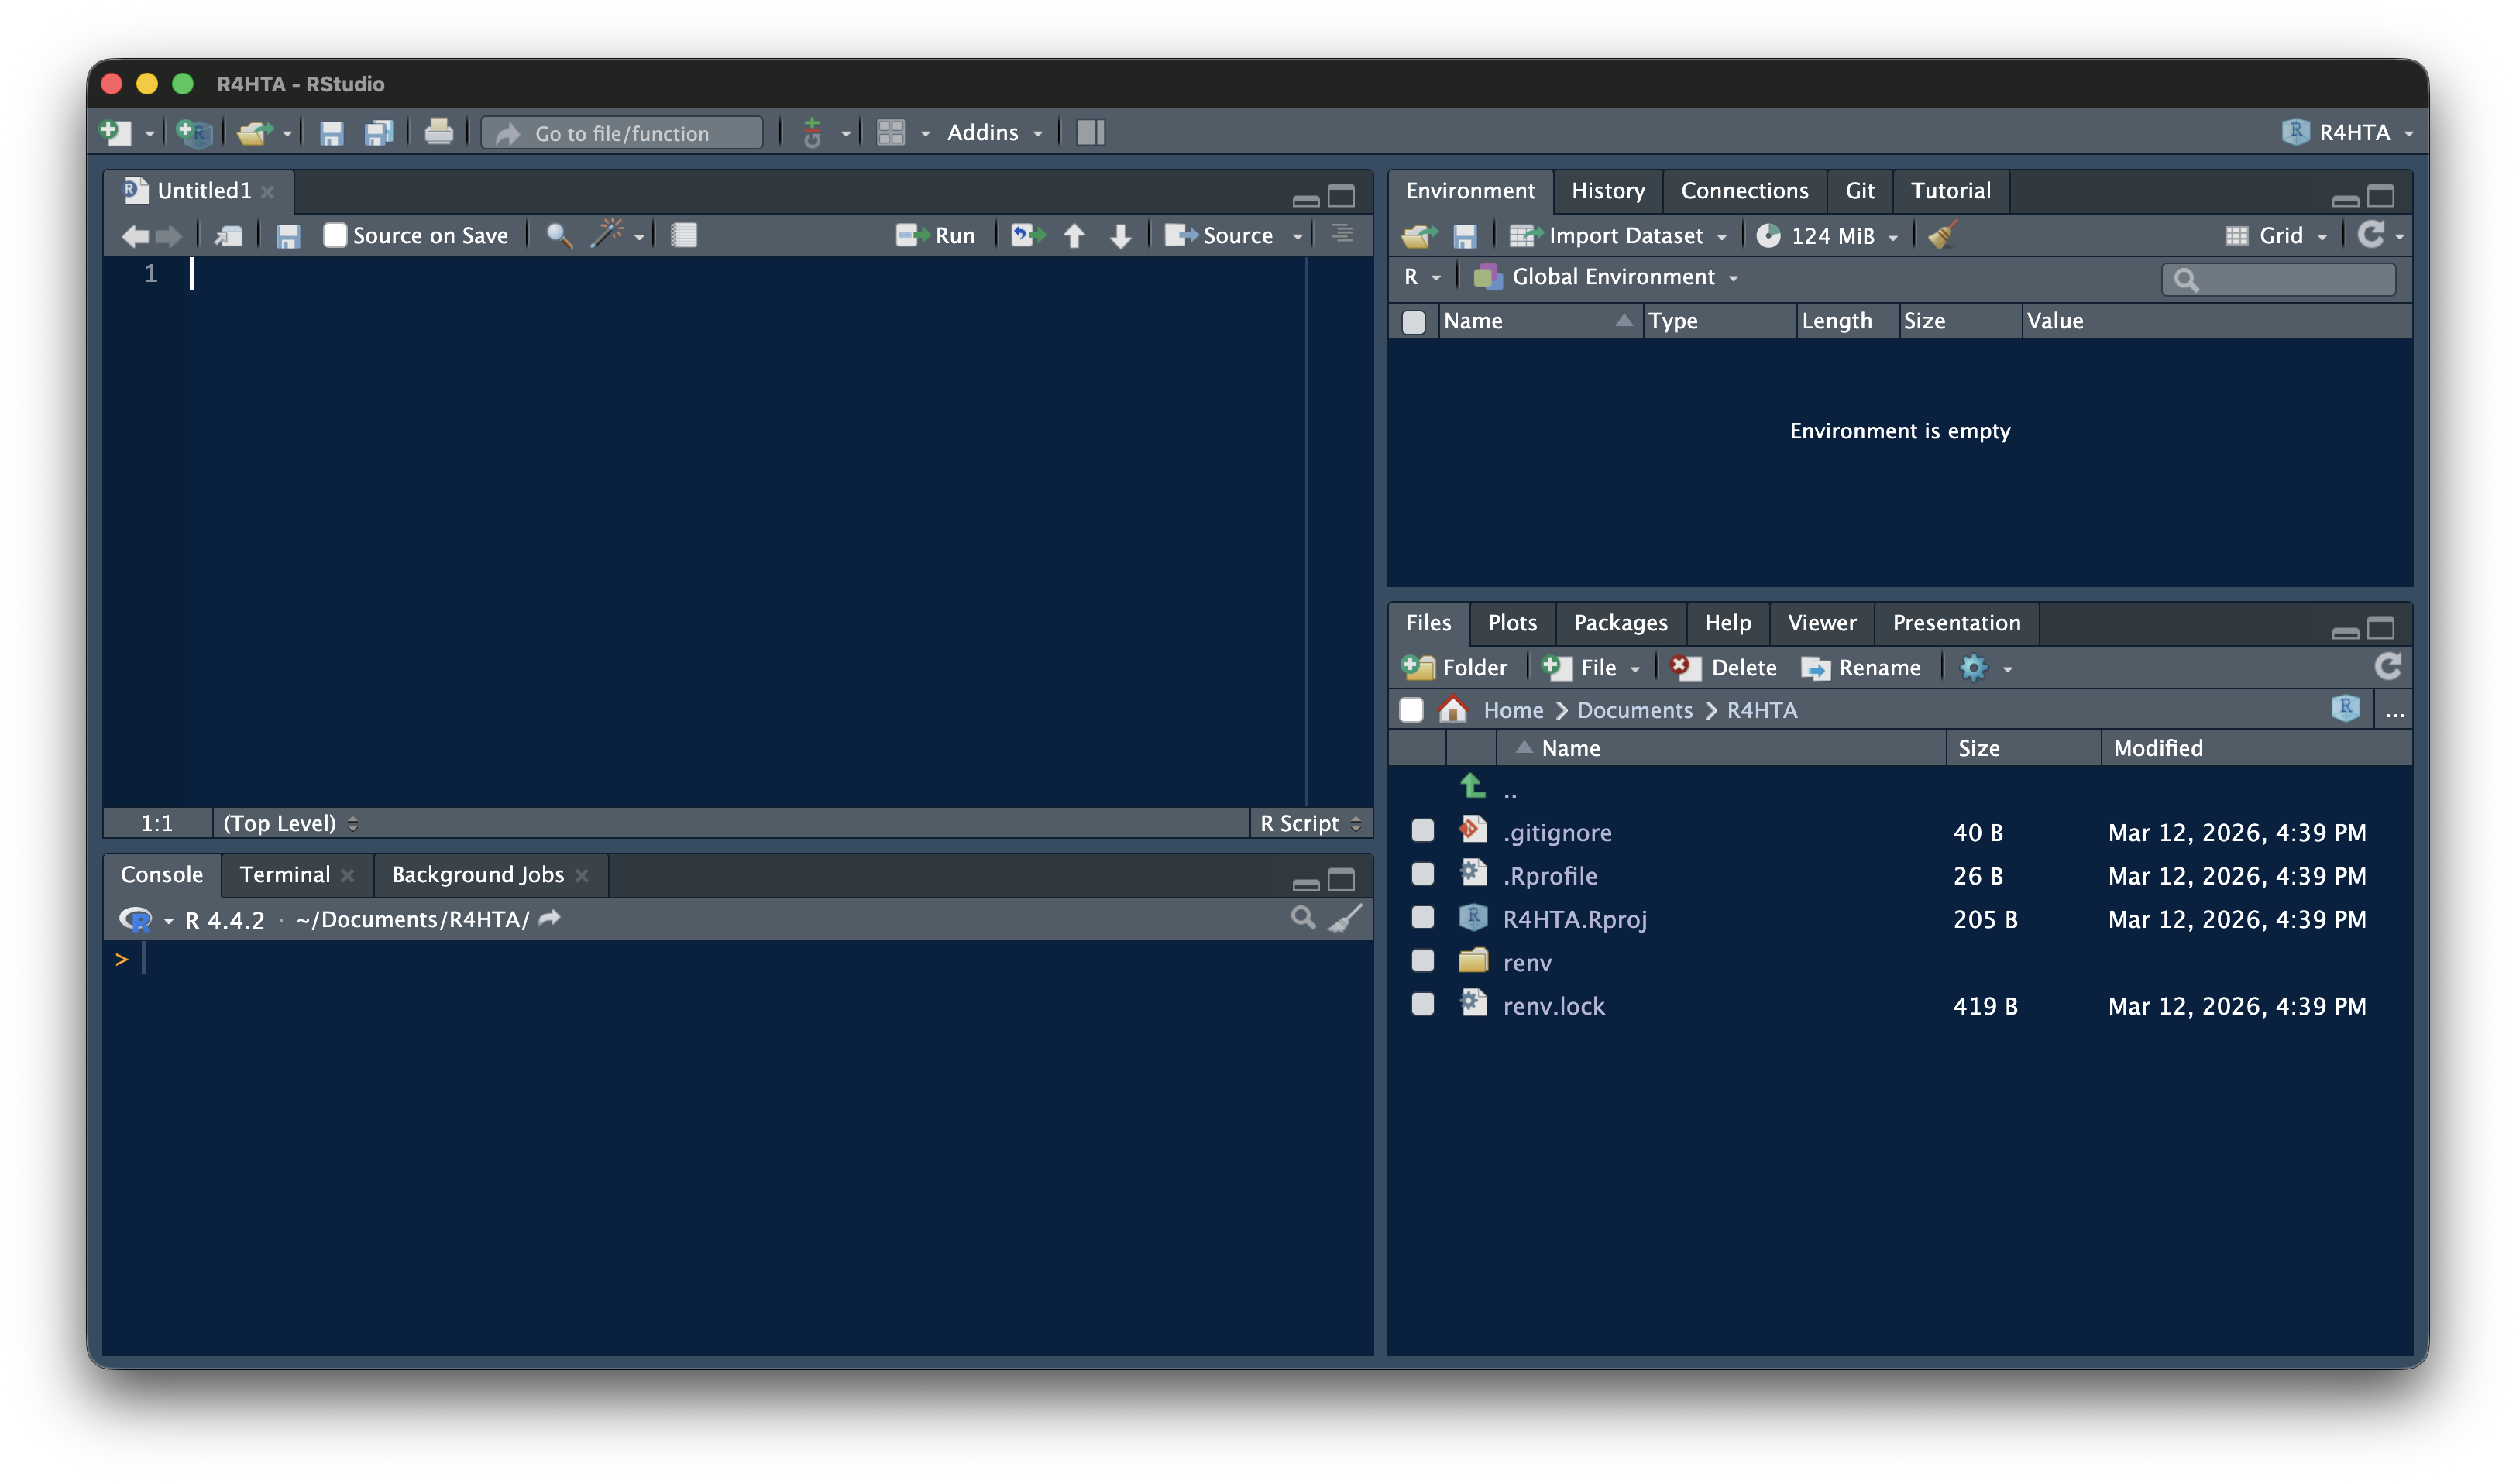
Task: Select the renv.lock file checkbox
Action: click(x=1422, y=1004)
